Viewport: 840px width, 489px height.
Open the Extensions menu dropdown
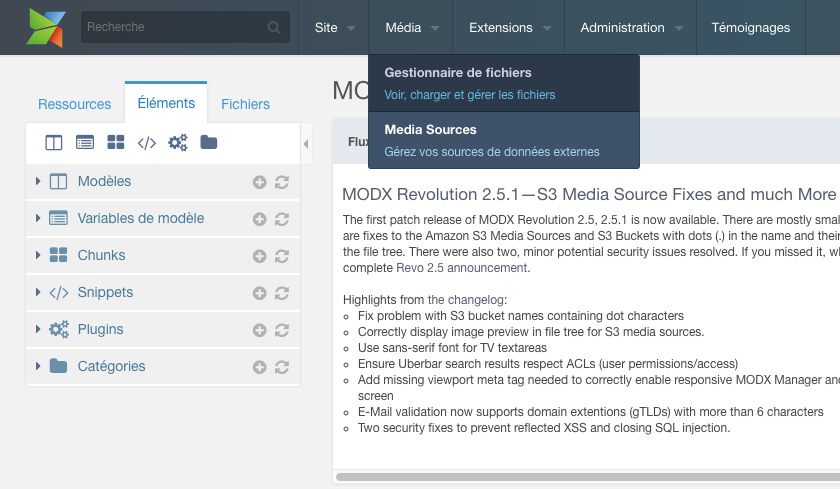pos(509,27)
